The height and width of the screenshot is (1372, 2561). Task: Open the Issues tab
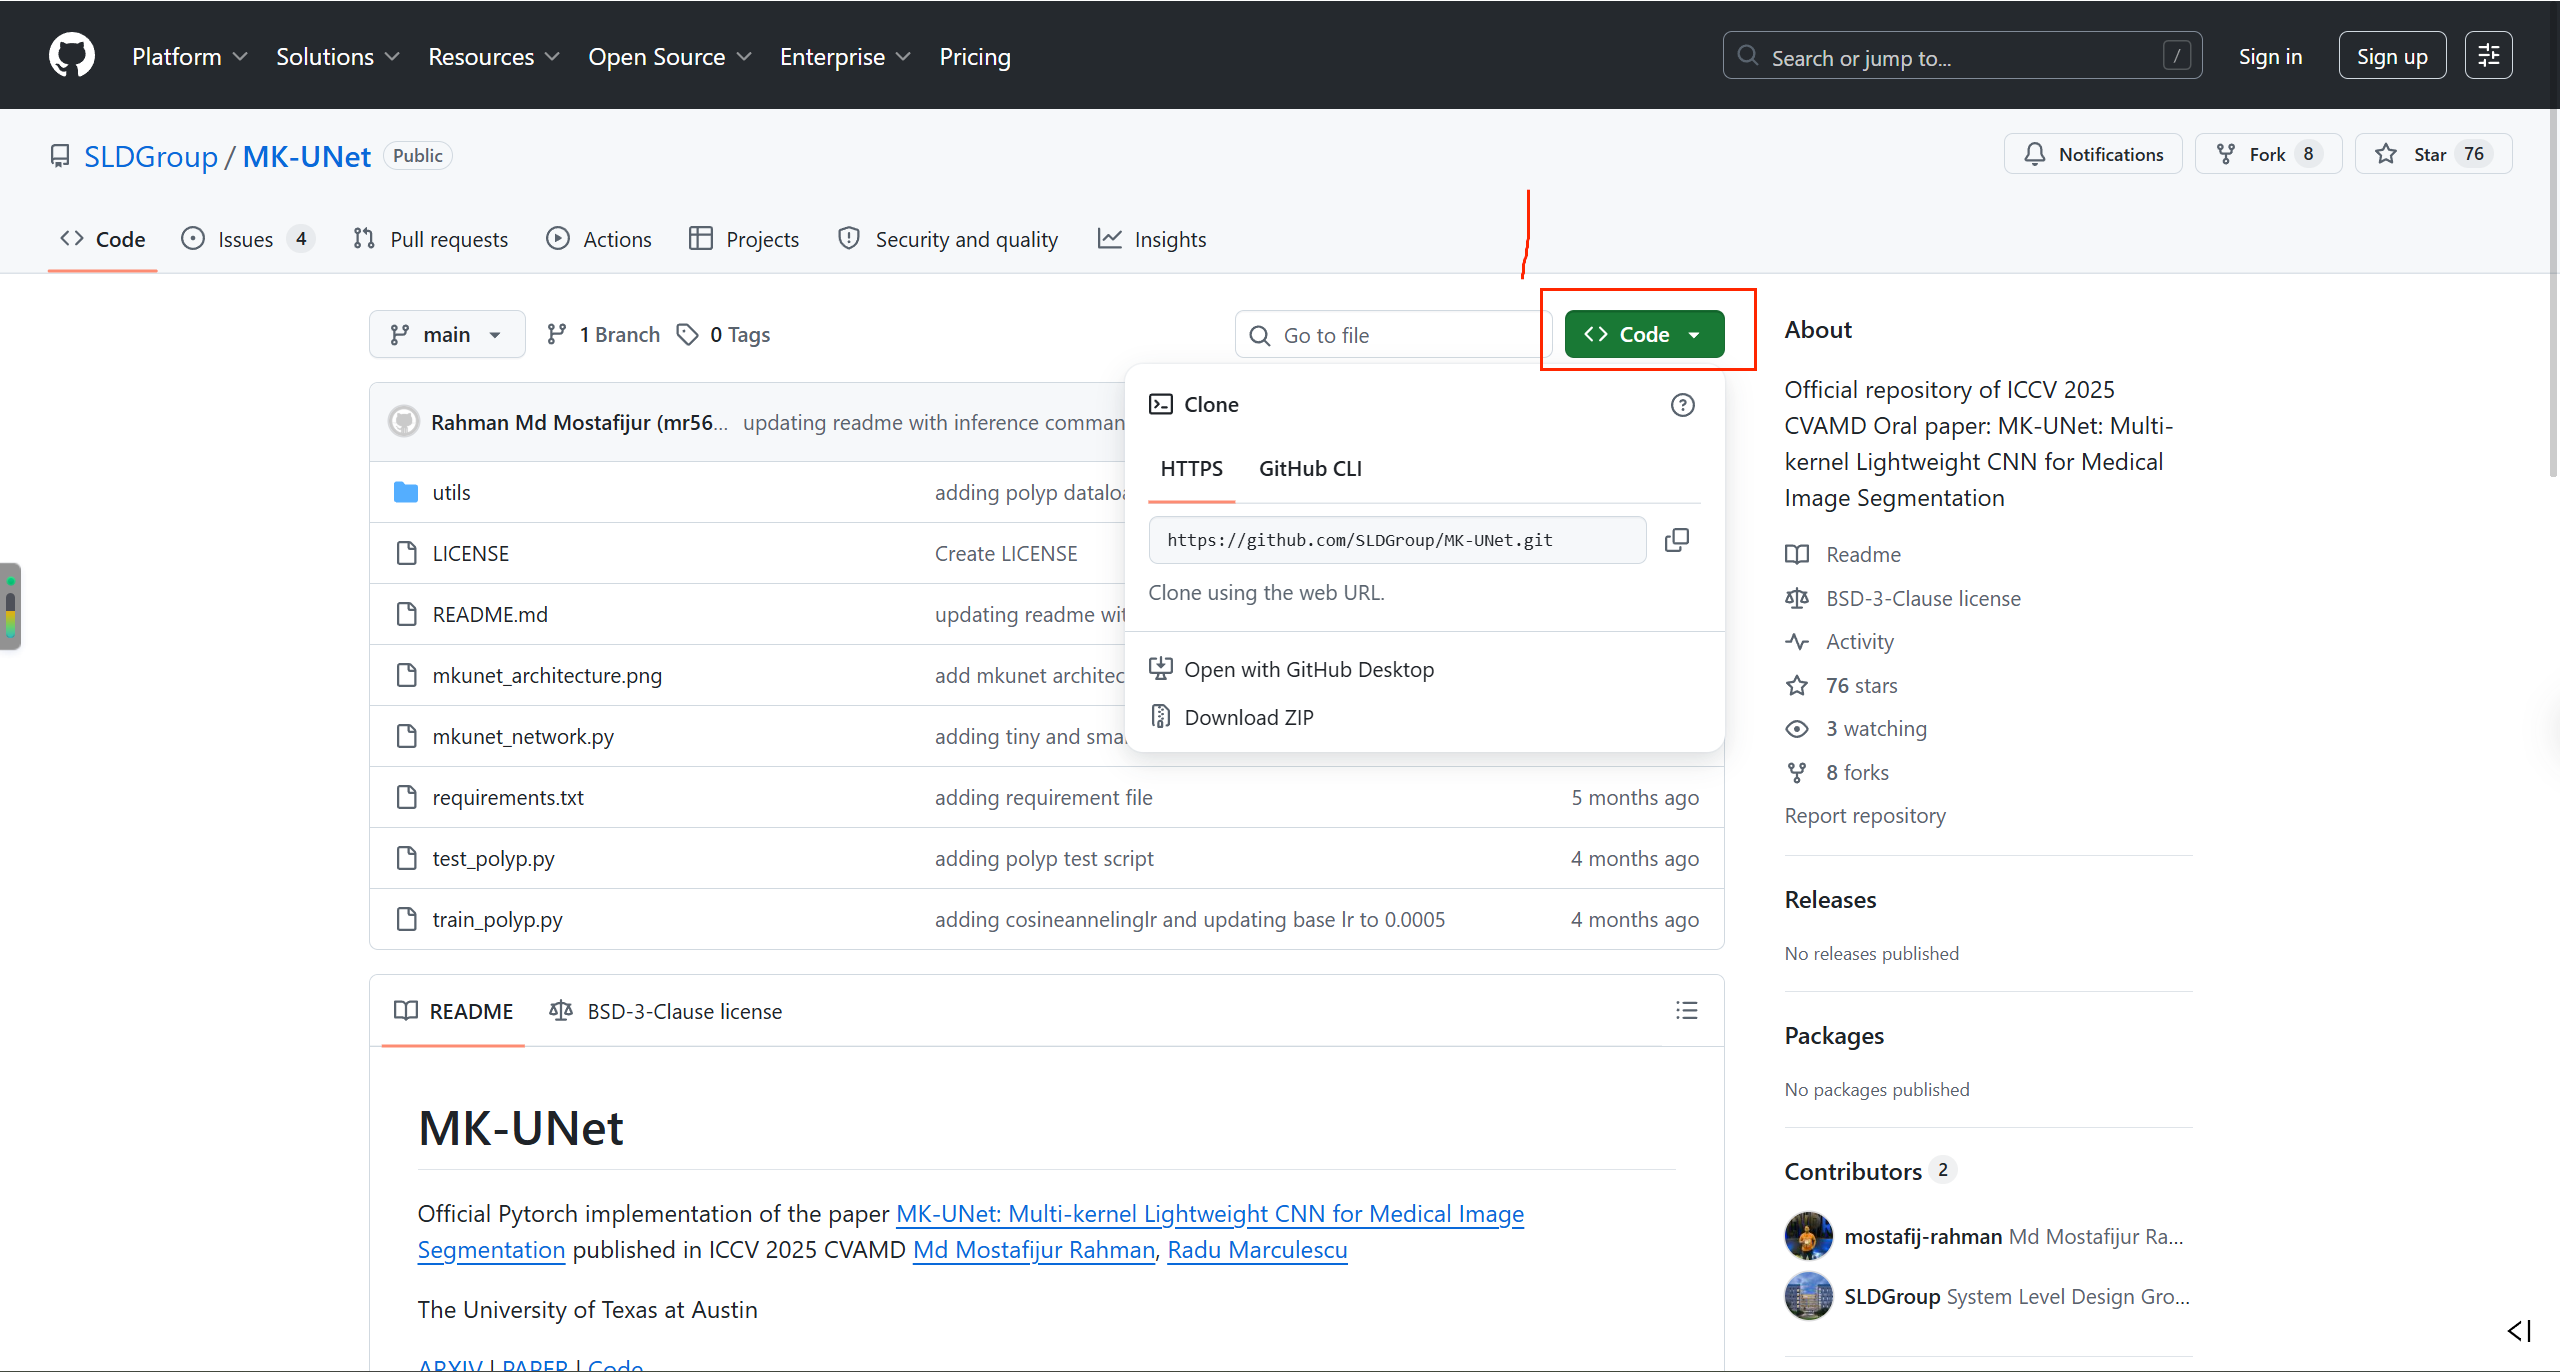(247, 239)
